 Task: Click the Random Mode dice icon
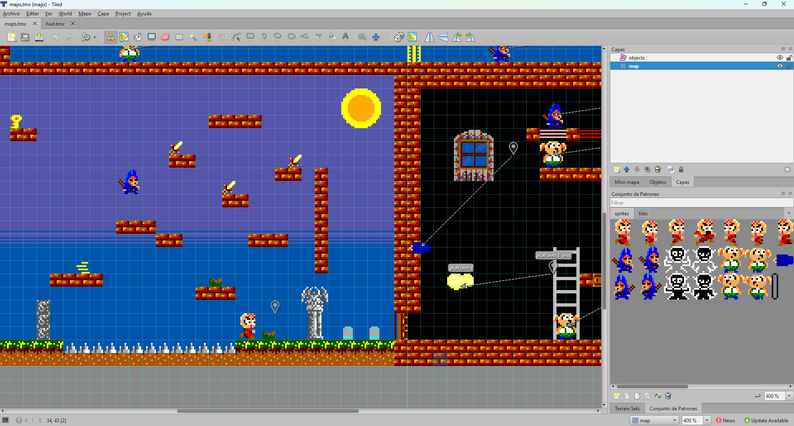click(399, 37)
